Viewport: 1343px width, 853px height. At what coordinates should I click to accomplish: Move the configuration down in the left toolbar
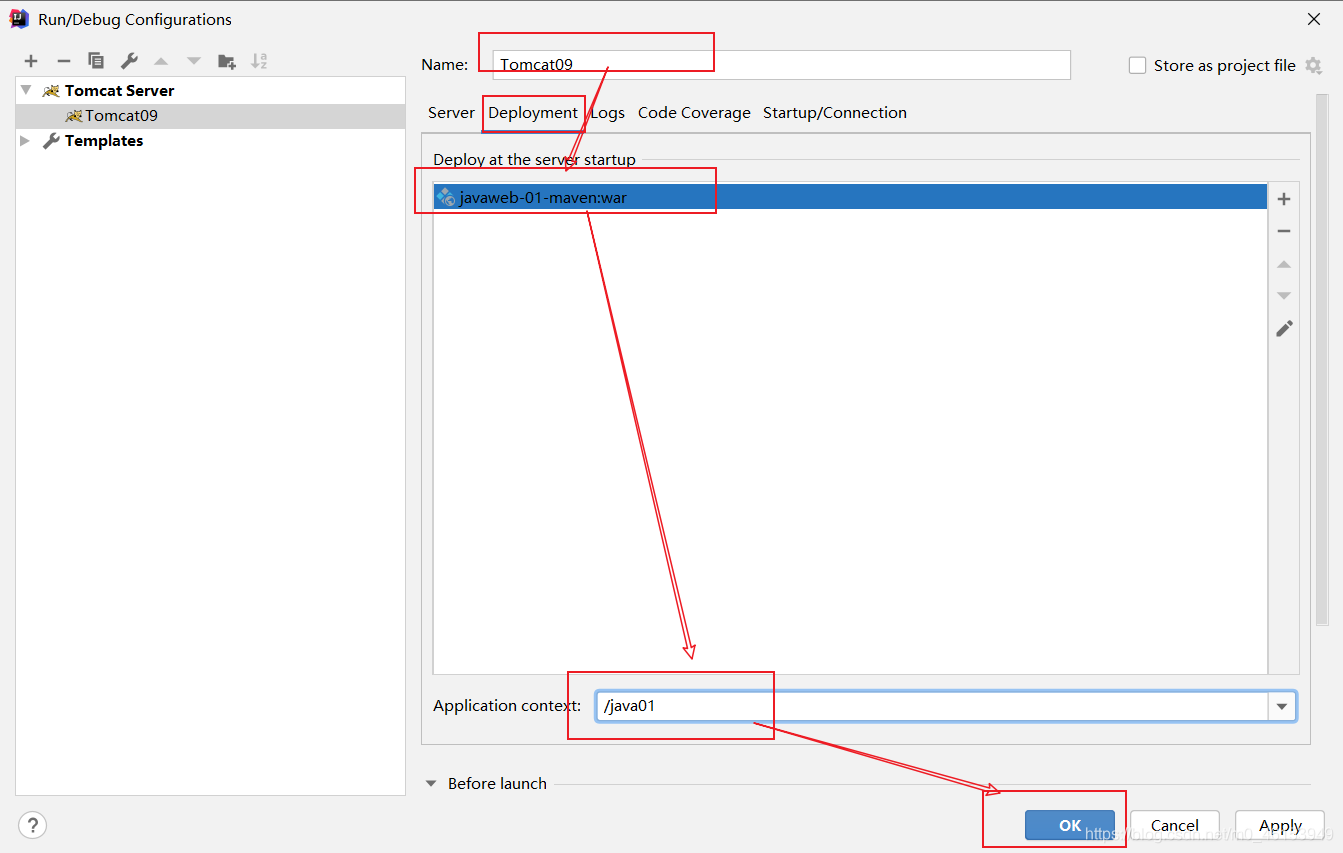pos(194,61)
